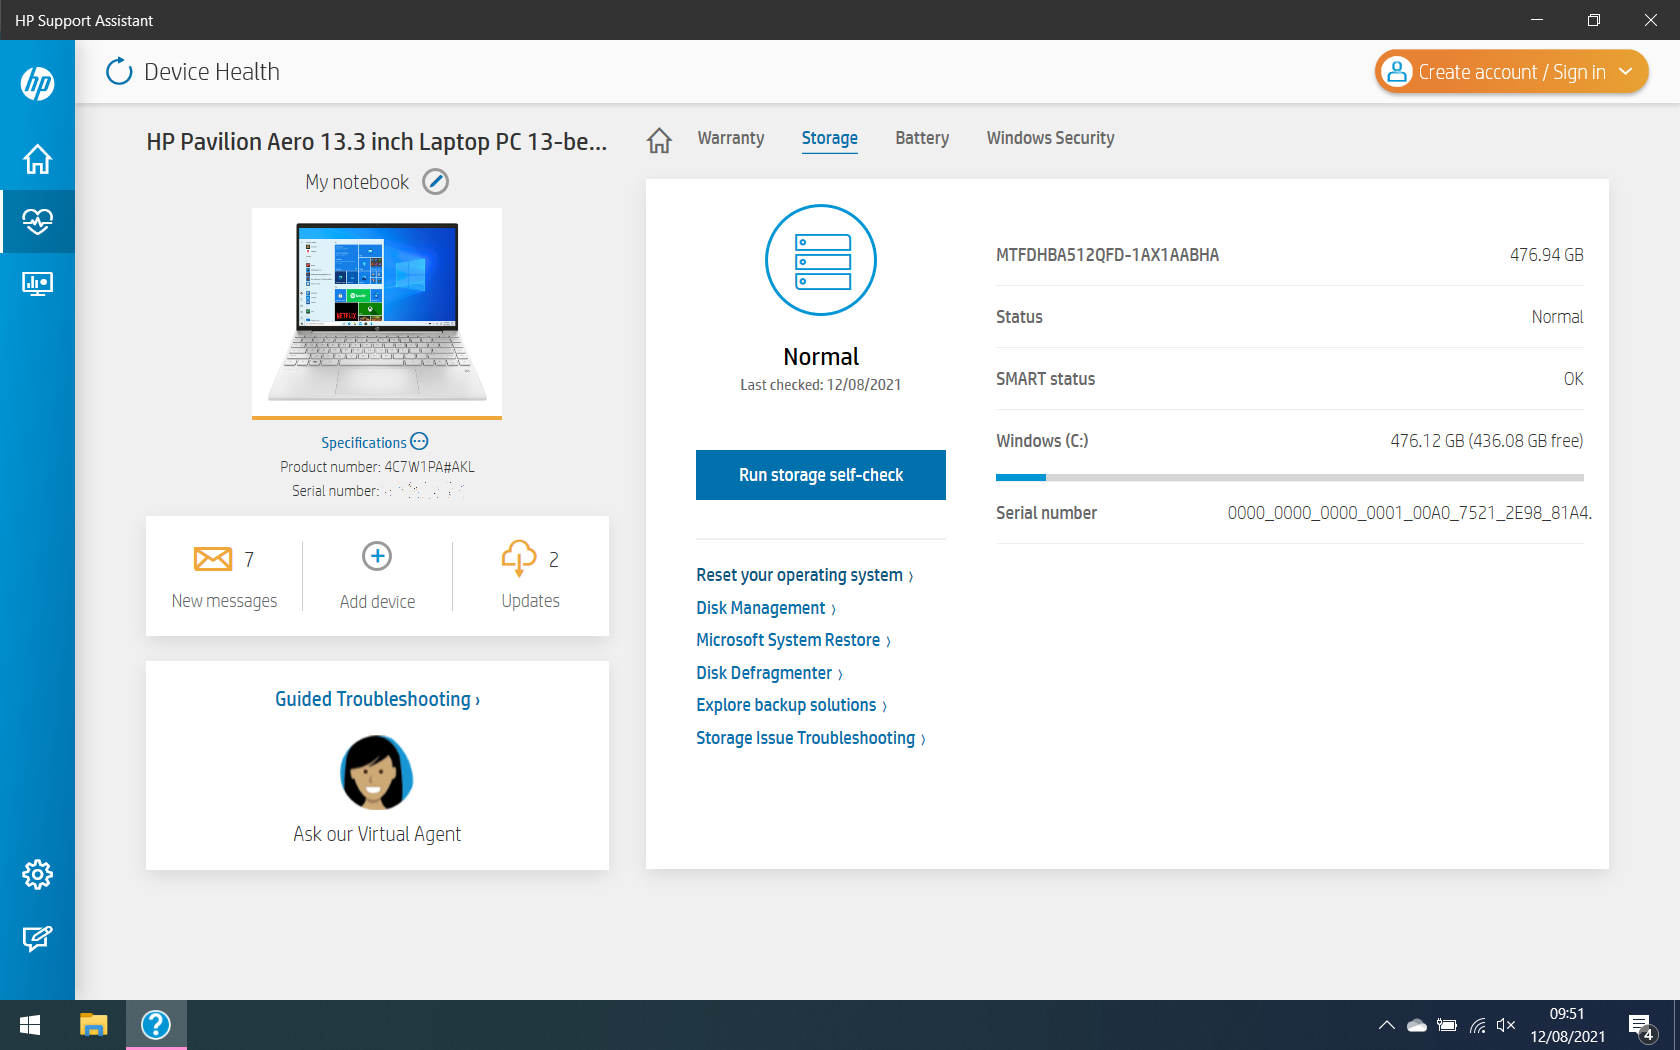Screen dimensions: 1680x1050
Task: Open Guided Troubleshooting link
Action: click(377, 699)
